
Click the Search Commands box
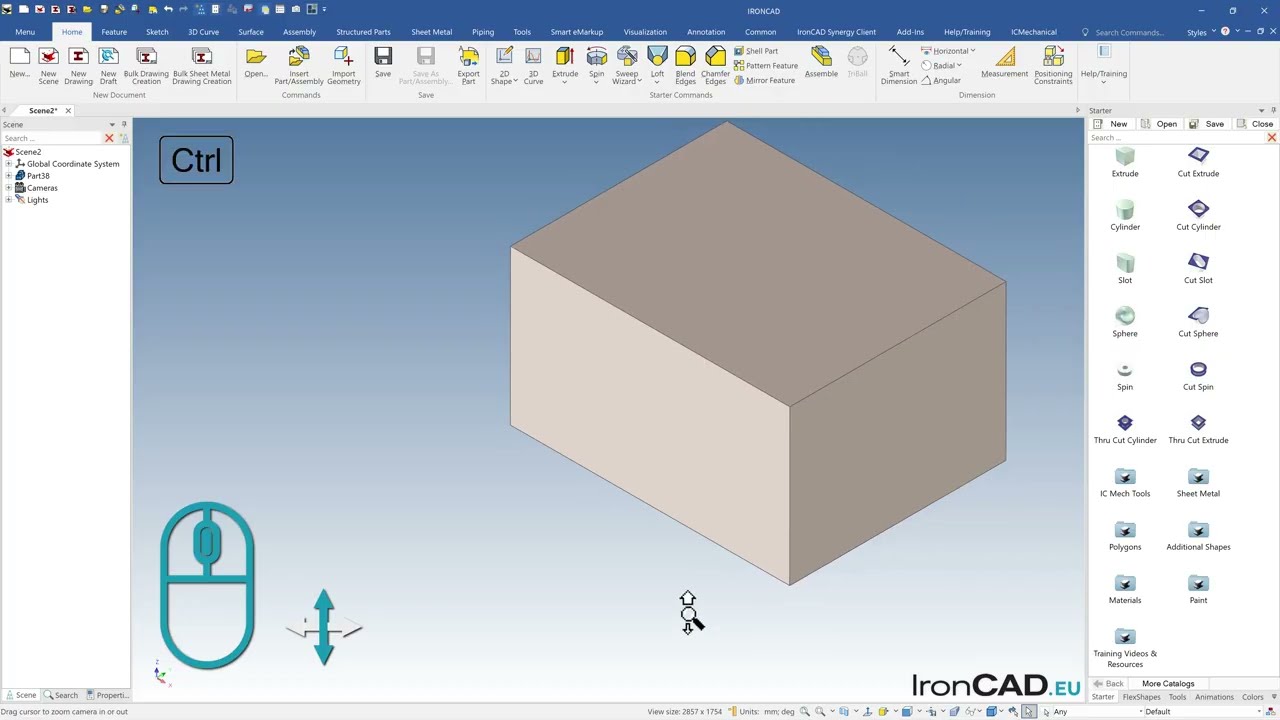1128,32
